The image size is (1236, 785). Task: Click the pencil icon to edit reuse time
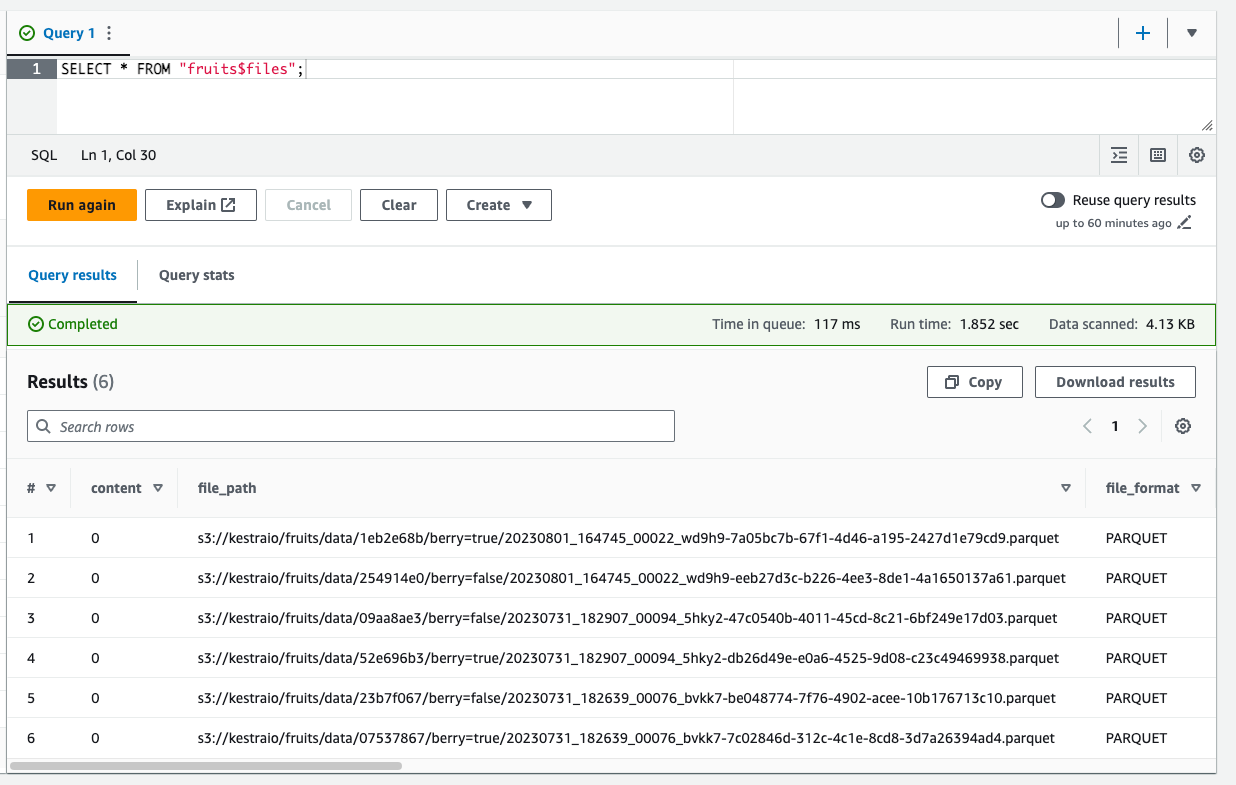[1185, 223]
